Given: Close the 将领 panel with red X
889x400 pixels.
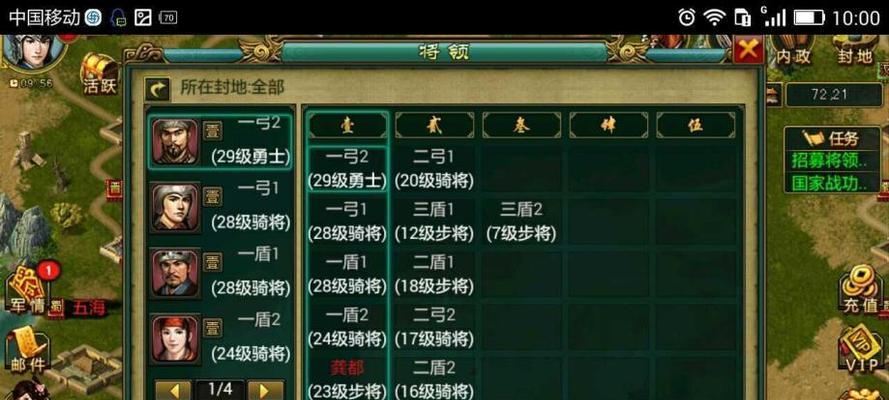Looking at the screenshot, I should click(x=748, y=50).
